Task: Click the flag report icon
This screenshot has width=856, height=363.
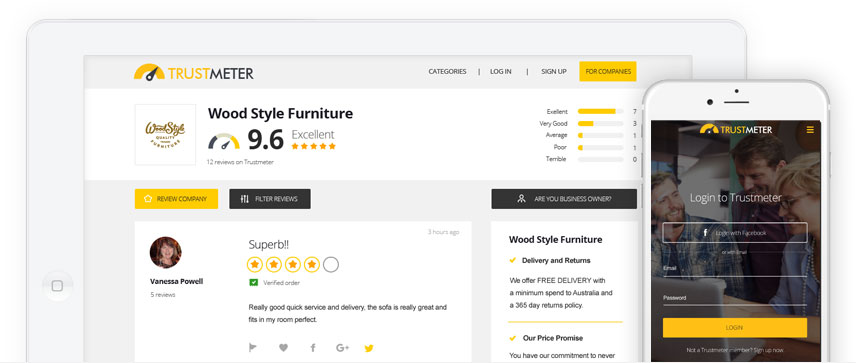Action: pyautogui.click(x=253, y=348)
